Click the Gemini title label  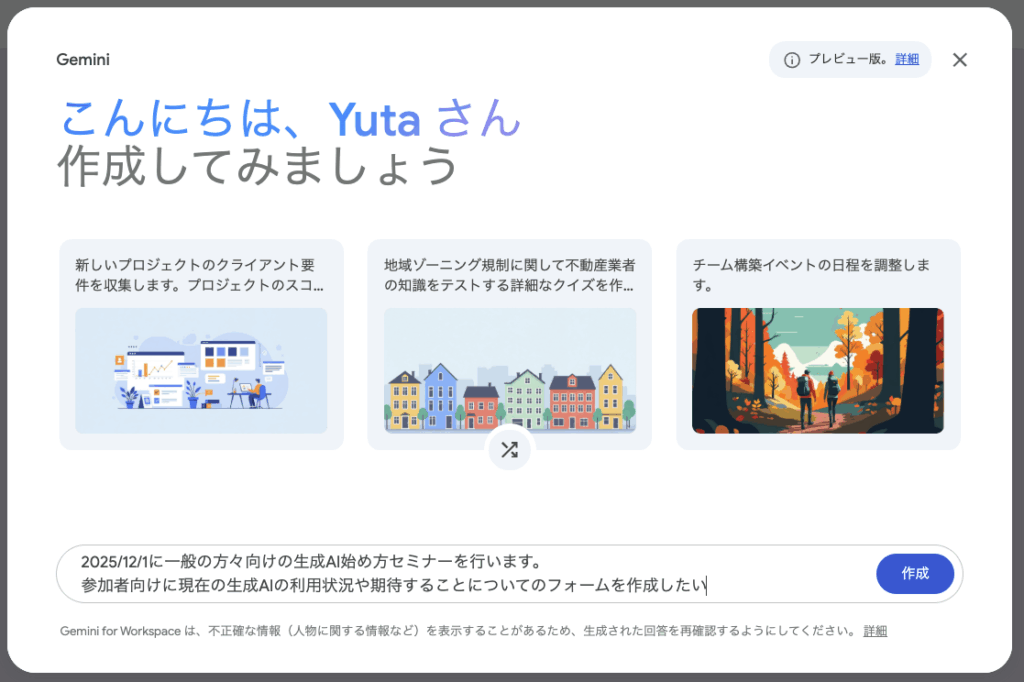pos(83,60)
